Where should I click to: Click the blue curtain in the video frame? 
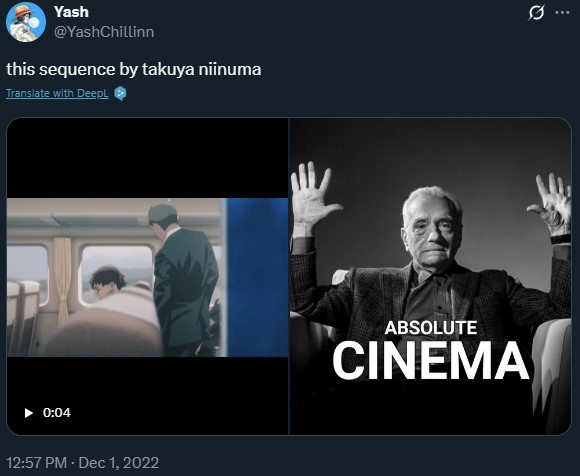(x=257, y=277)
